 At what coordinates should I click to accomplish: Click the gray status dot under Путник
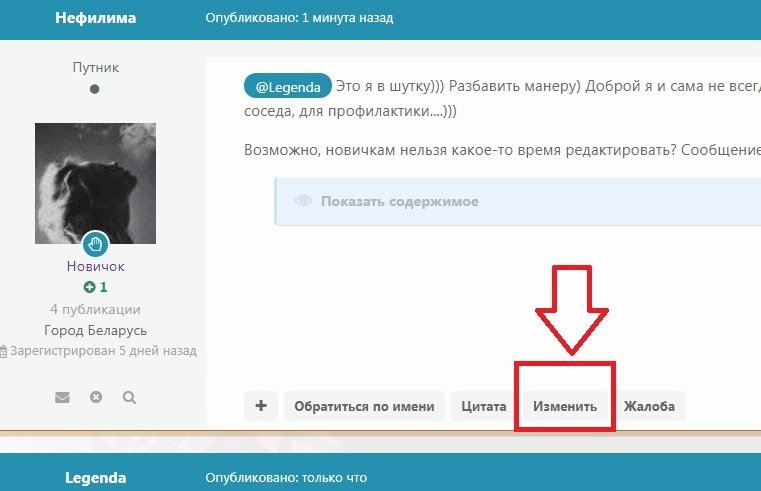tap(95, 89)
